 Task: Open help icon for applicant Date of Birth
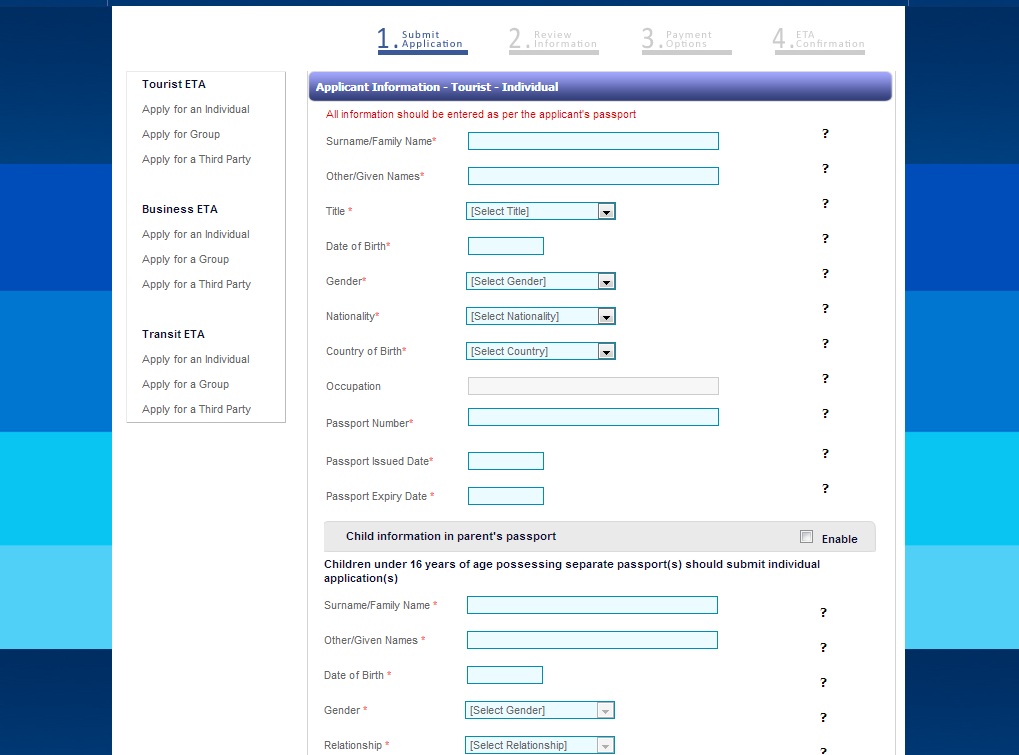(x=825, y=238)
